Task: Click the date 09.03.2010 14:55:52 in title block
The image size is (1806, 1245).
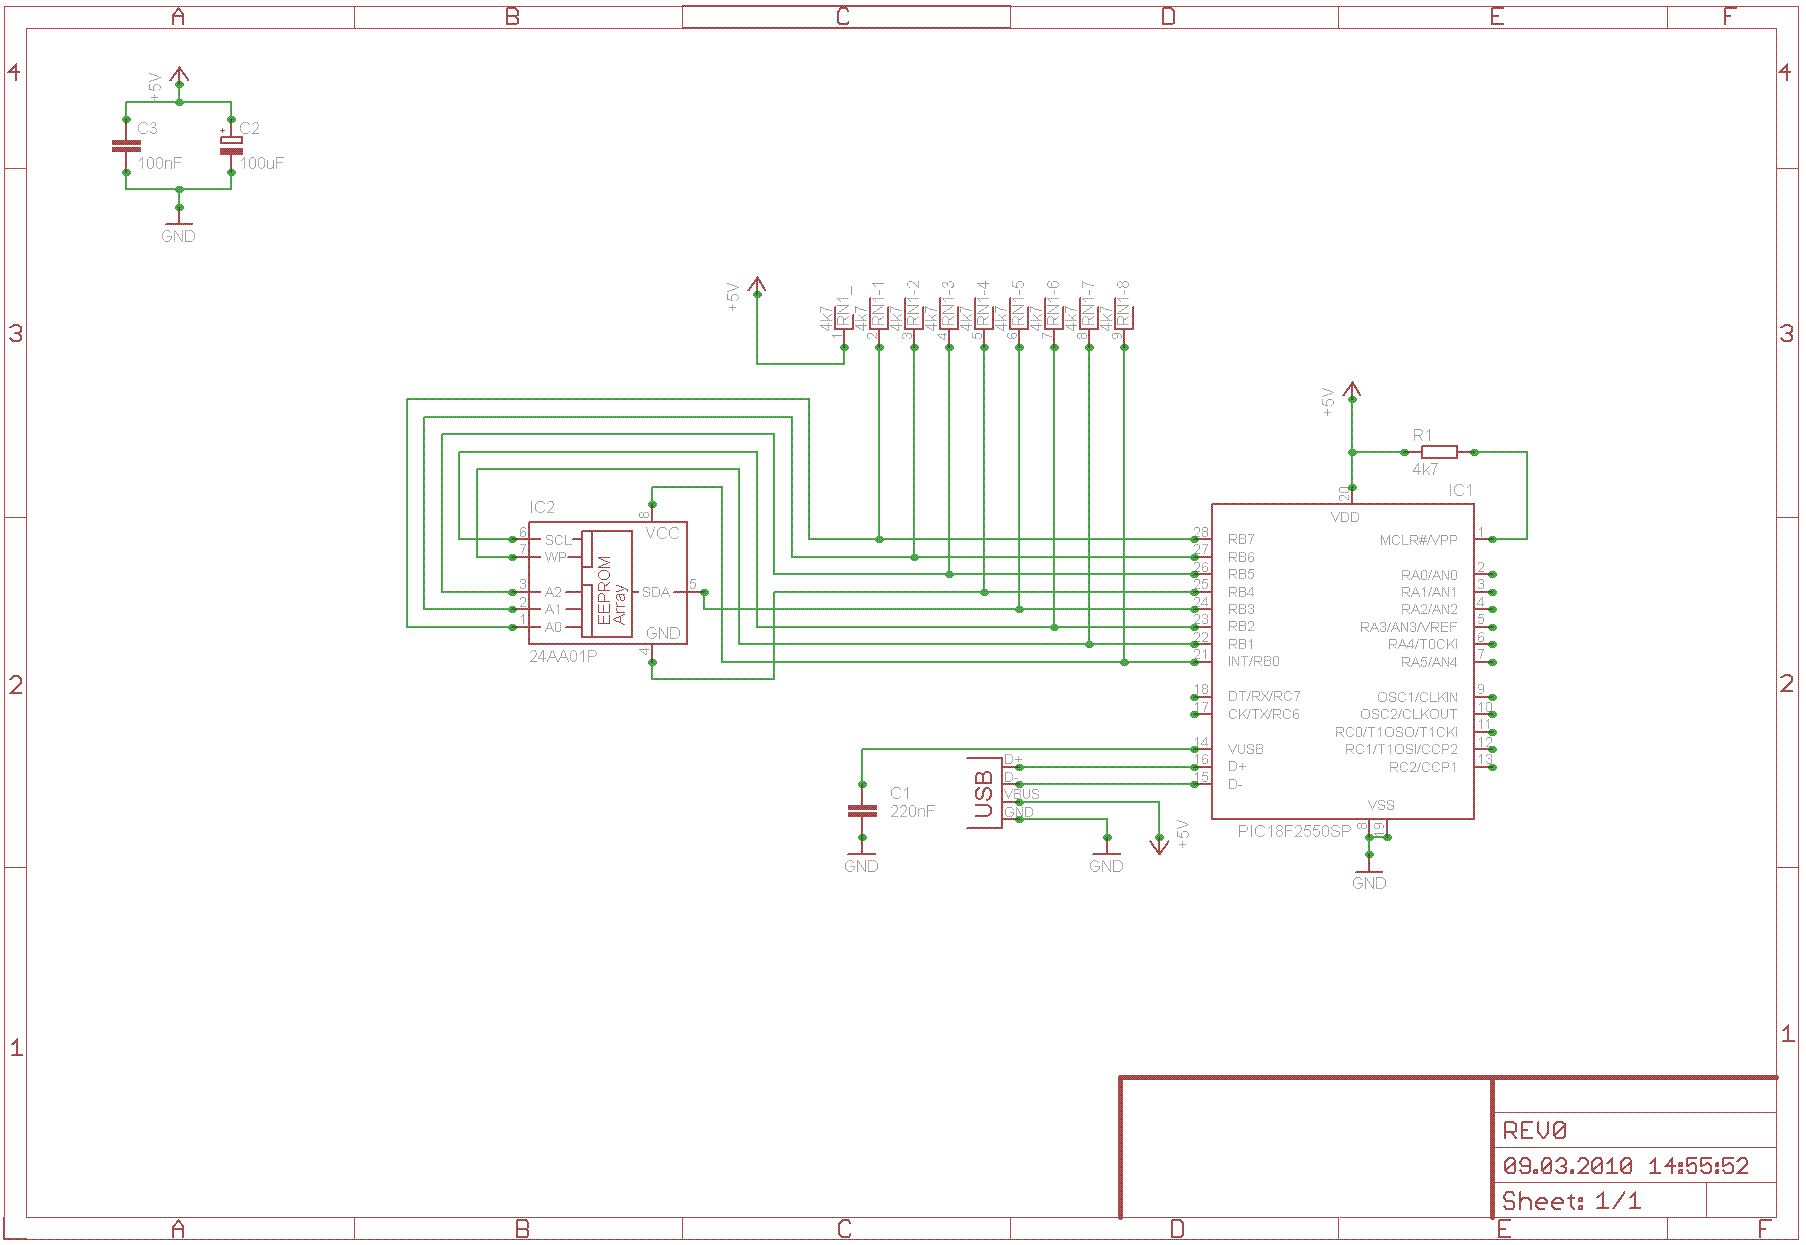Action: coord(1626,1166)
